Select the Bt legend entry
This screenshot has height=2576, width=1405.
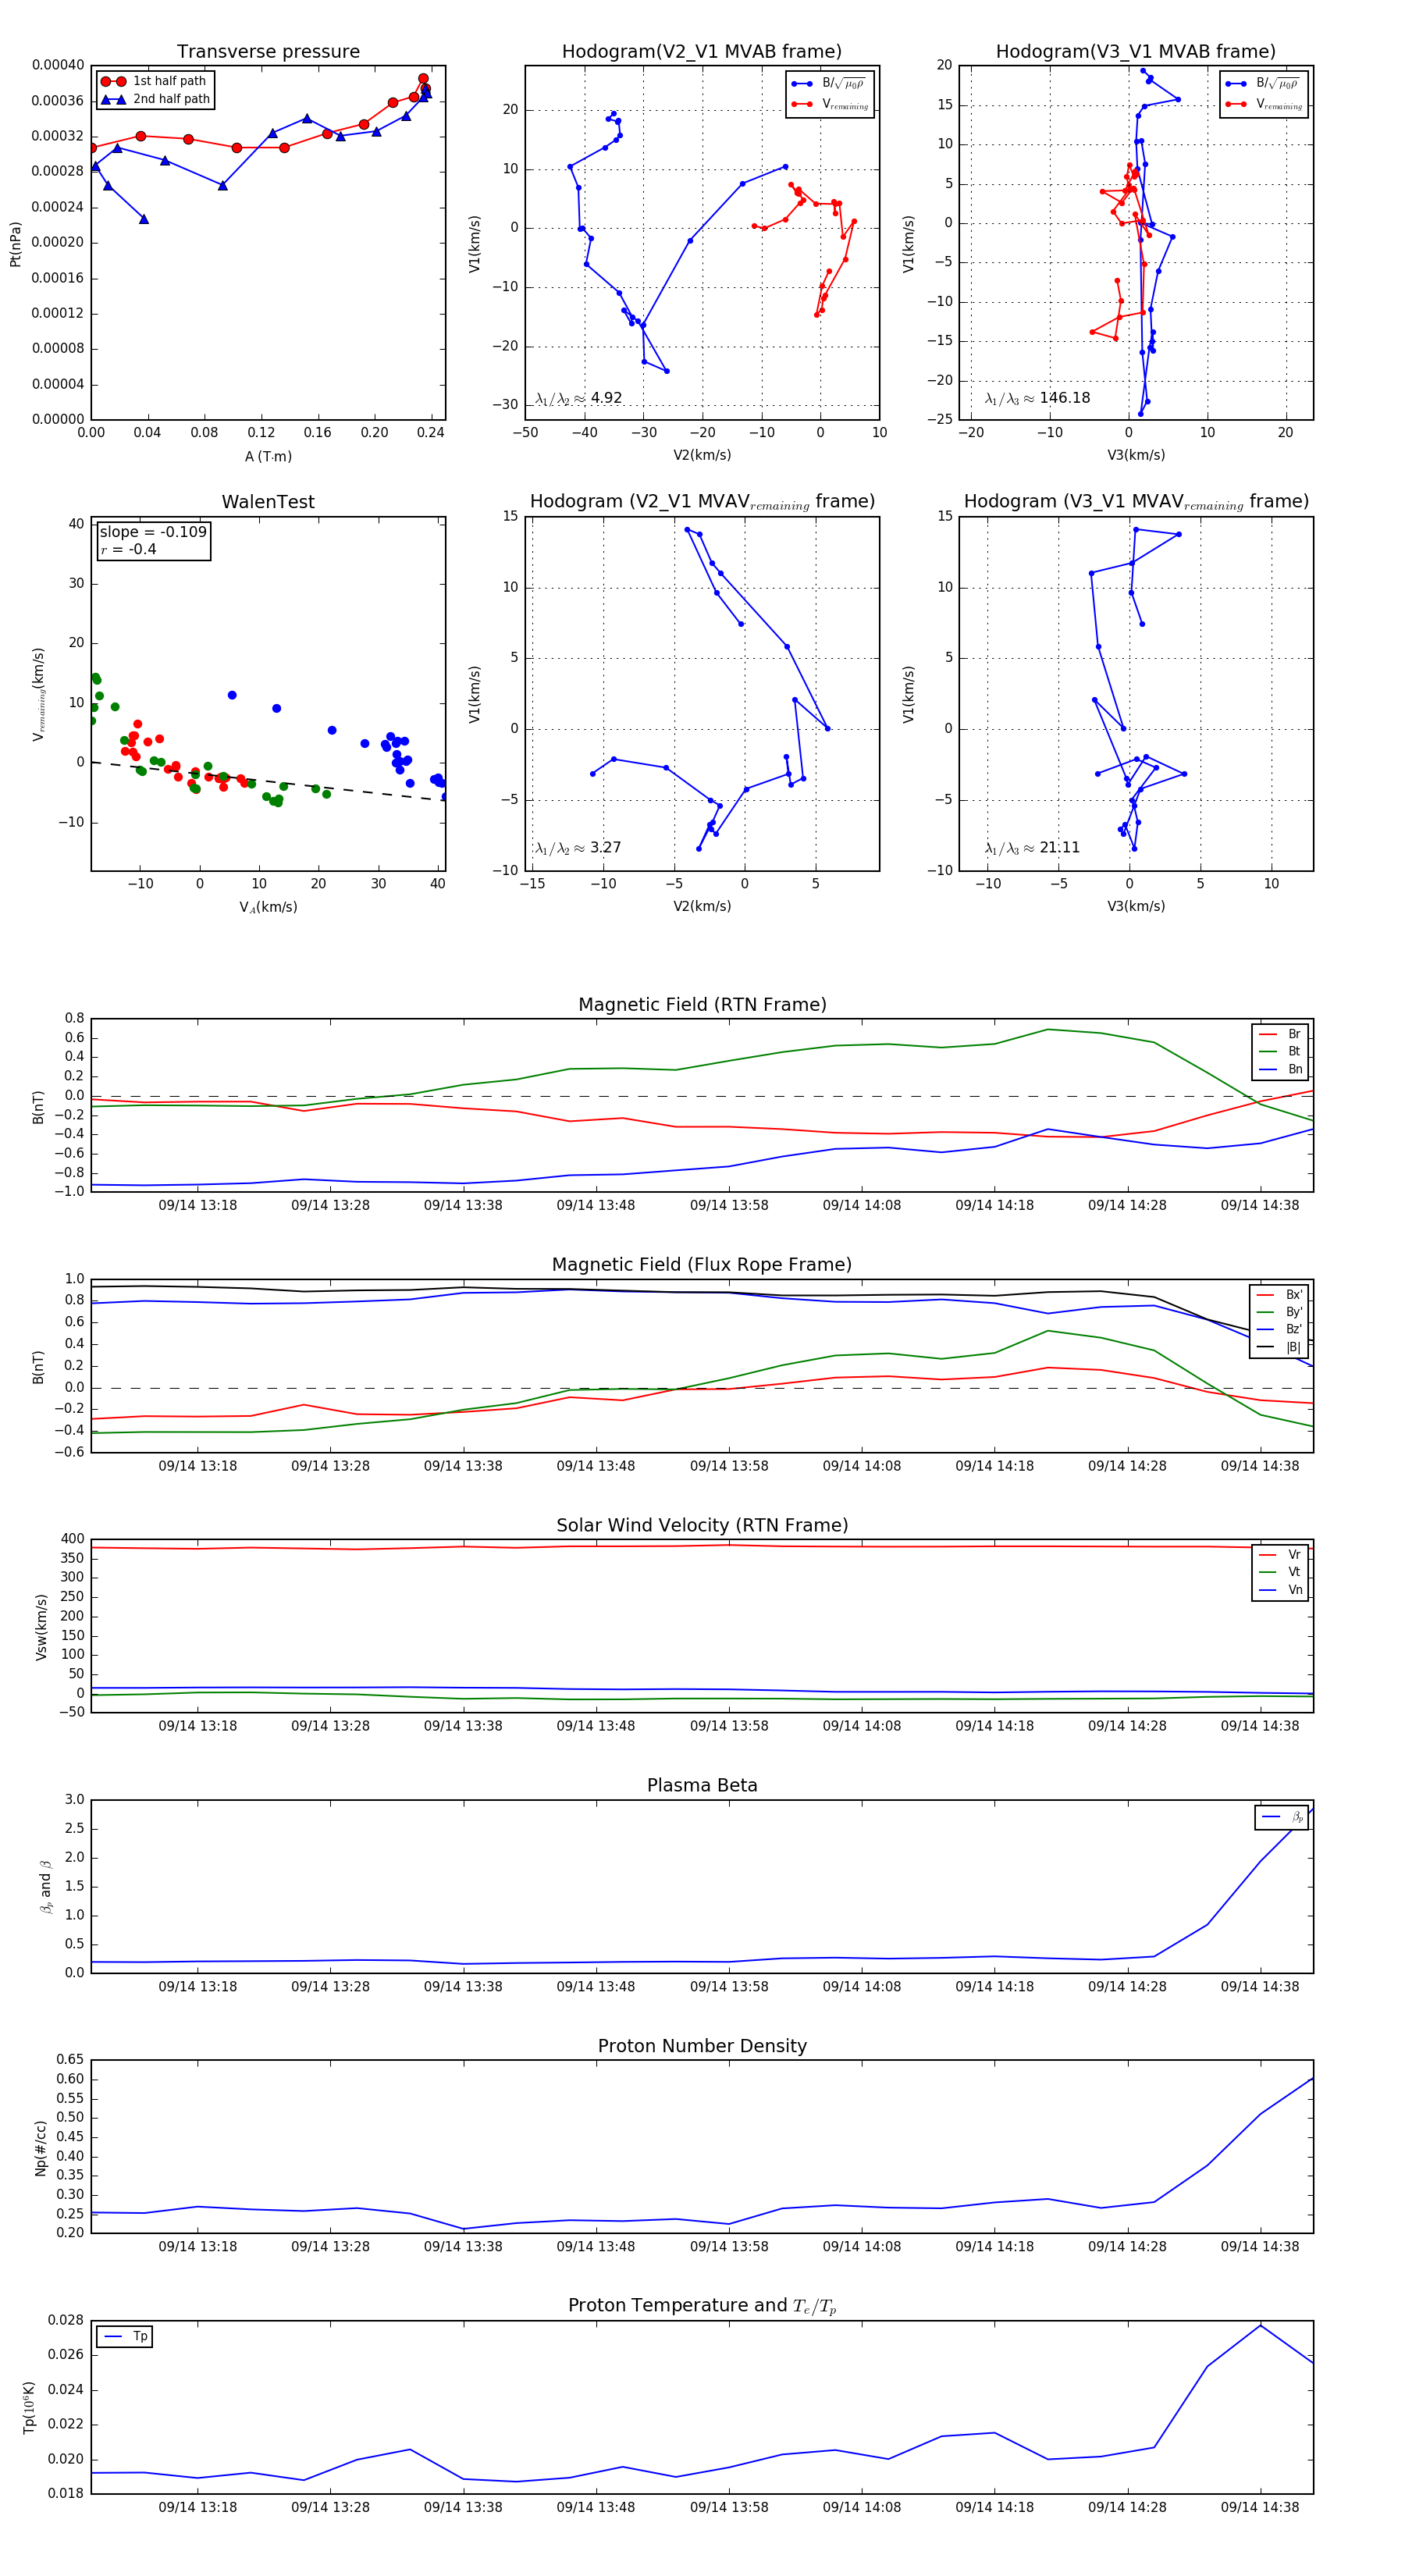point(1281,1051)
